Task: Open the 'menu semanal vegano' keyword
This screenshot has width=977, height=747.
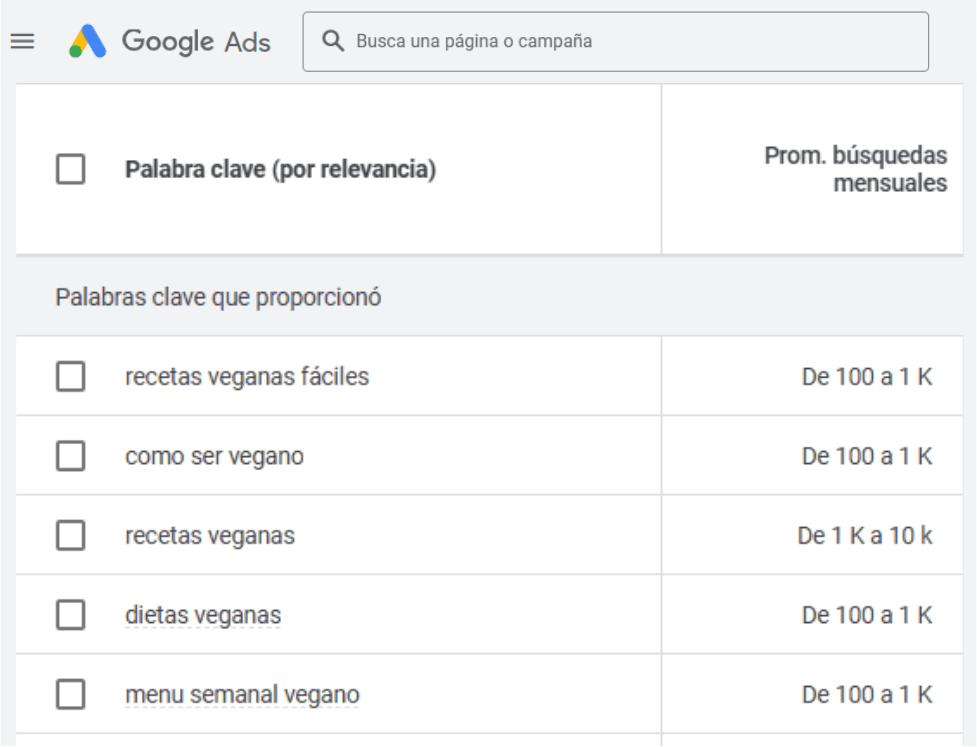Action: click(242, 695)
